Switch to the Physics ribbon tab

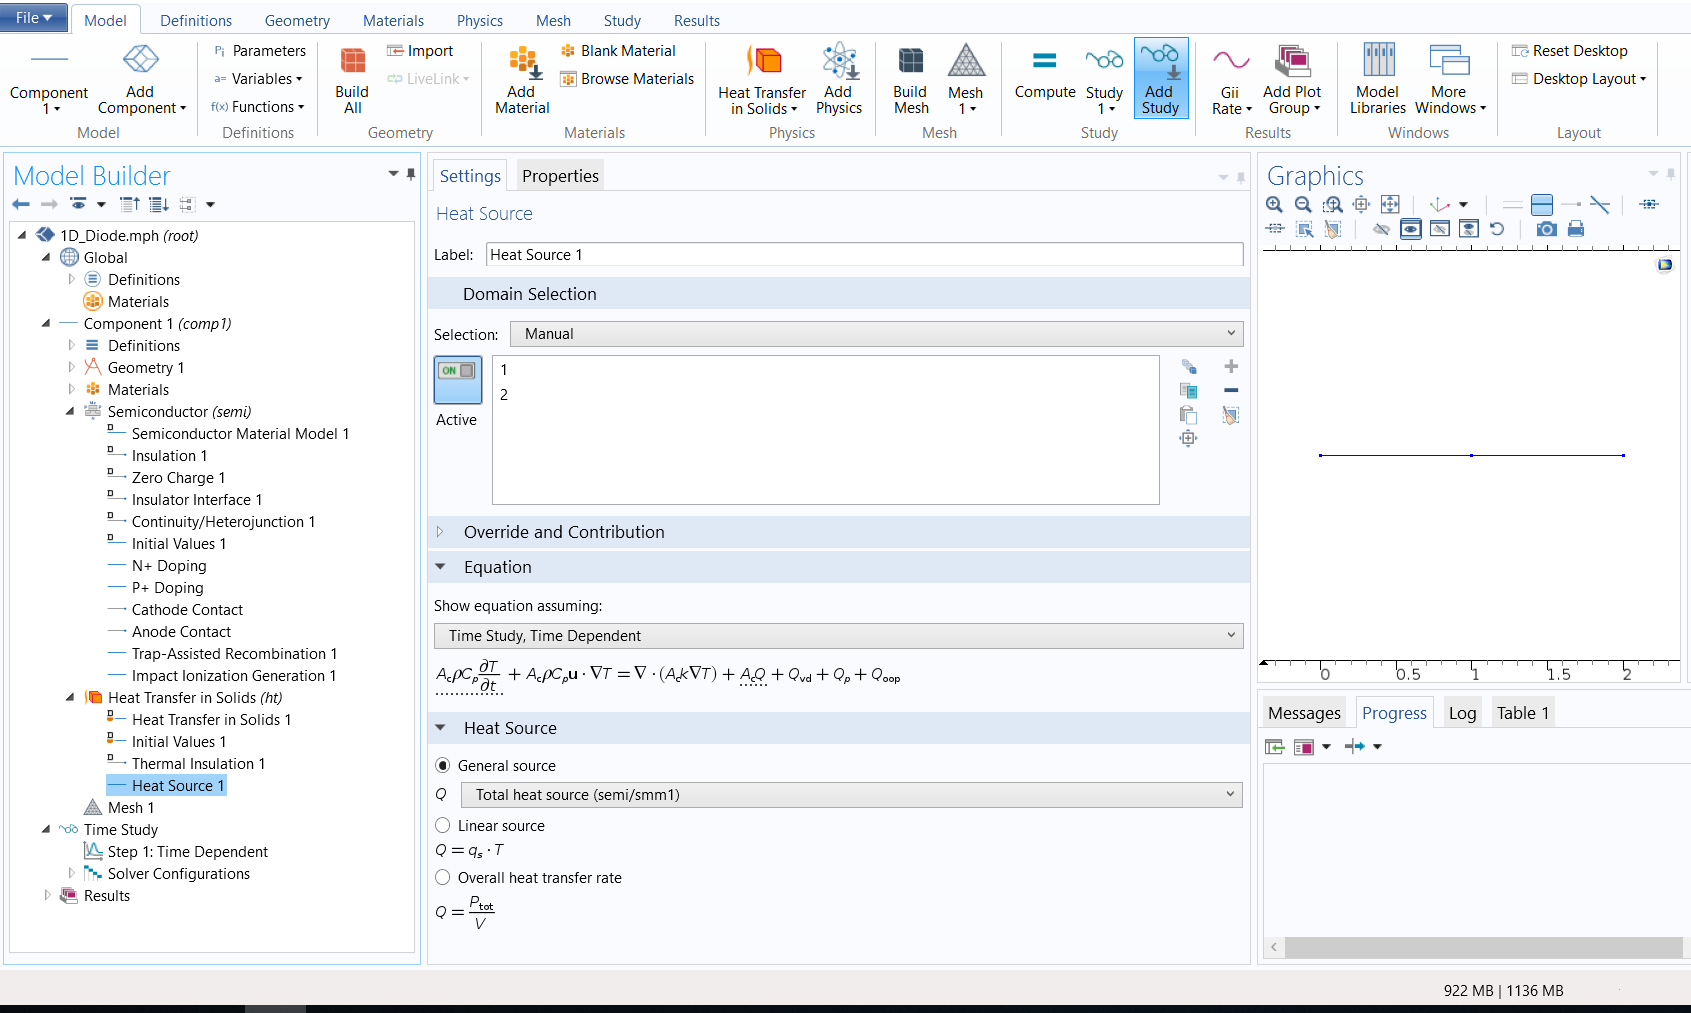pos(479,20)
